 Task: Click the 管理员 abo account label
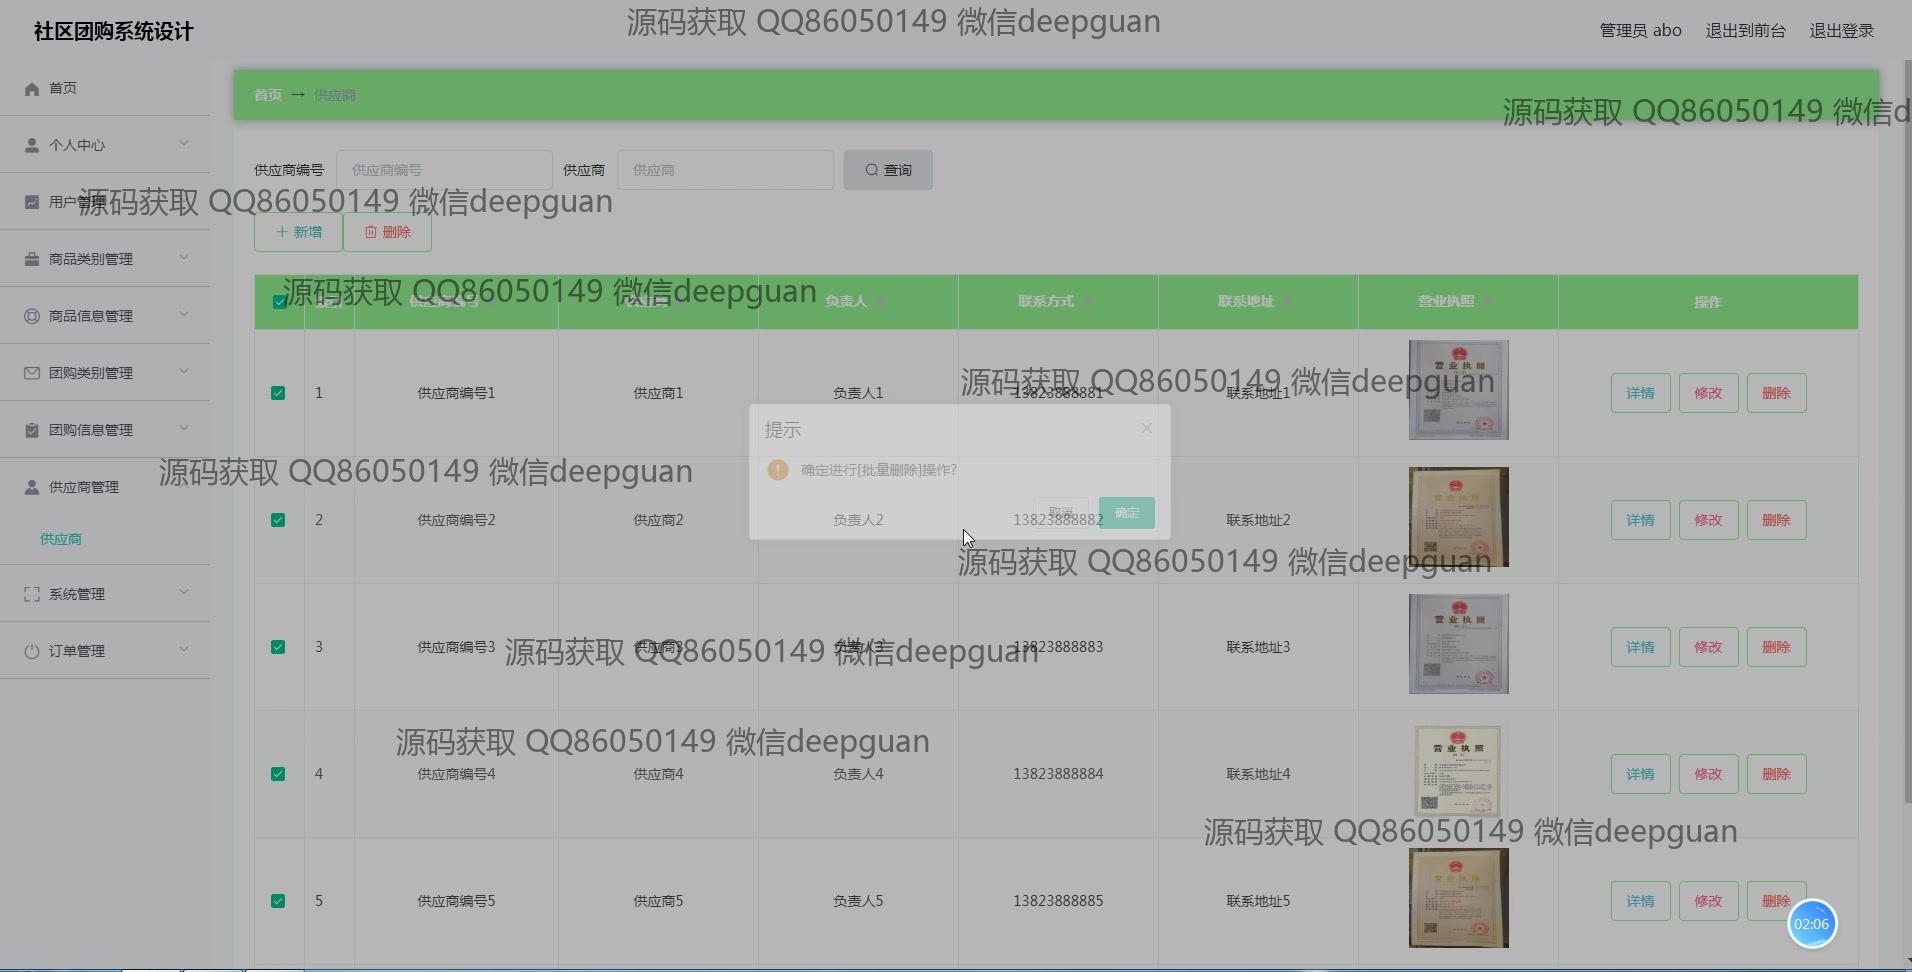[1640, 31]
